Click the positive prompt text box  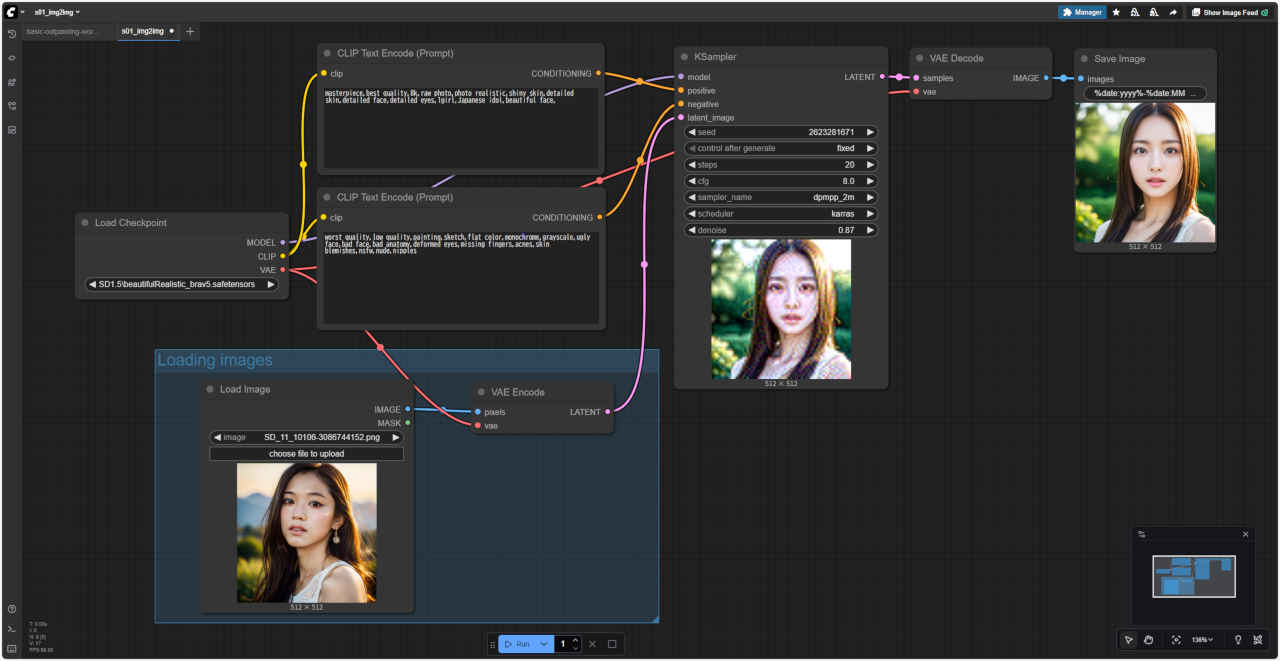point(460,128)
